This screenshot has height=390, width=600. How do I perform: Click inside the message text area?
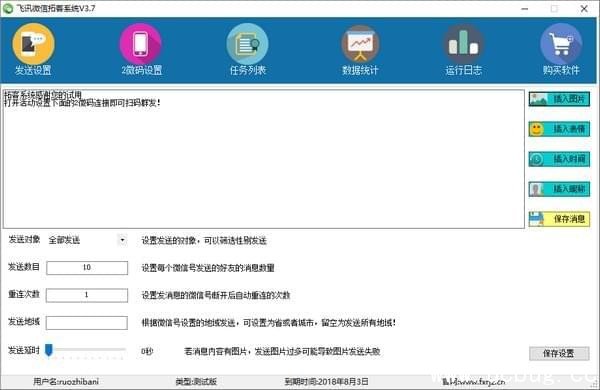pyautogui.click(x=264, y=159)
